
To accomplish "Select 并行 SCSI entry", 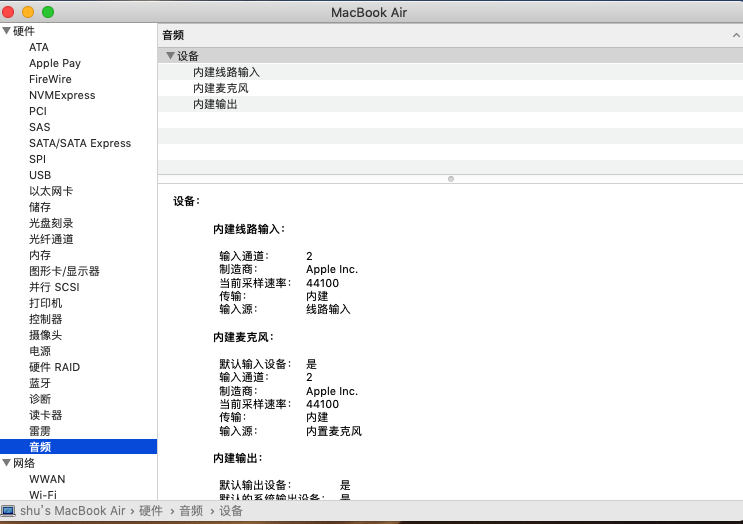I will pyautogui.click(x=54, y=287).
